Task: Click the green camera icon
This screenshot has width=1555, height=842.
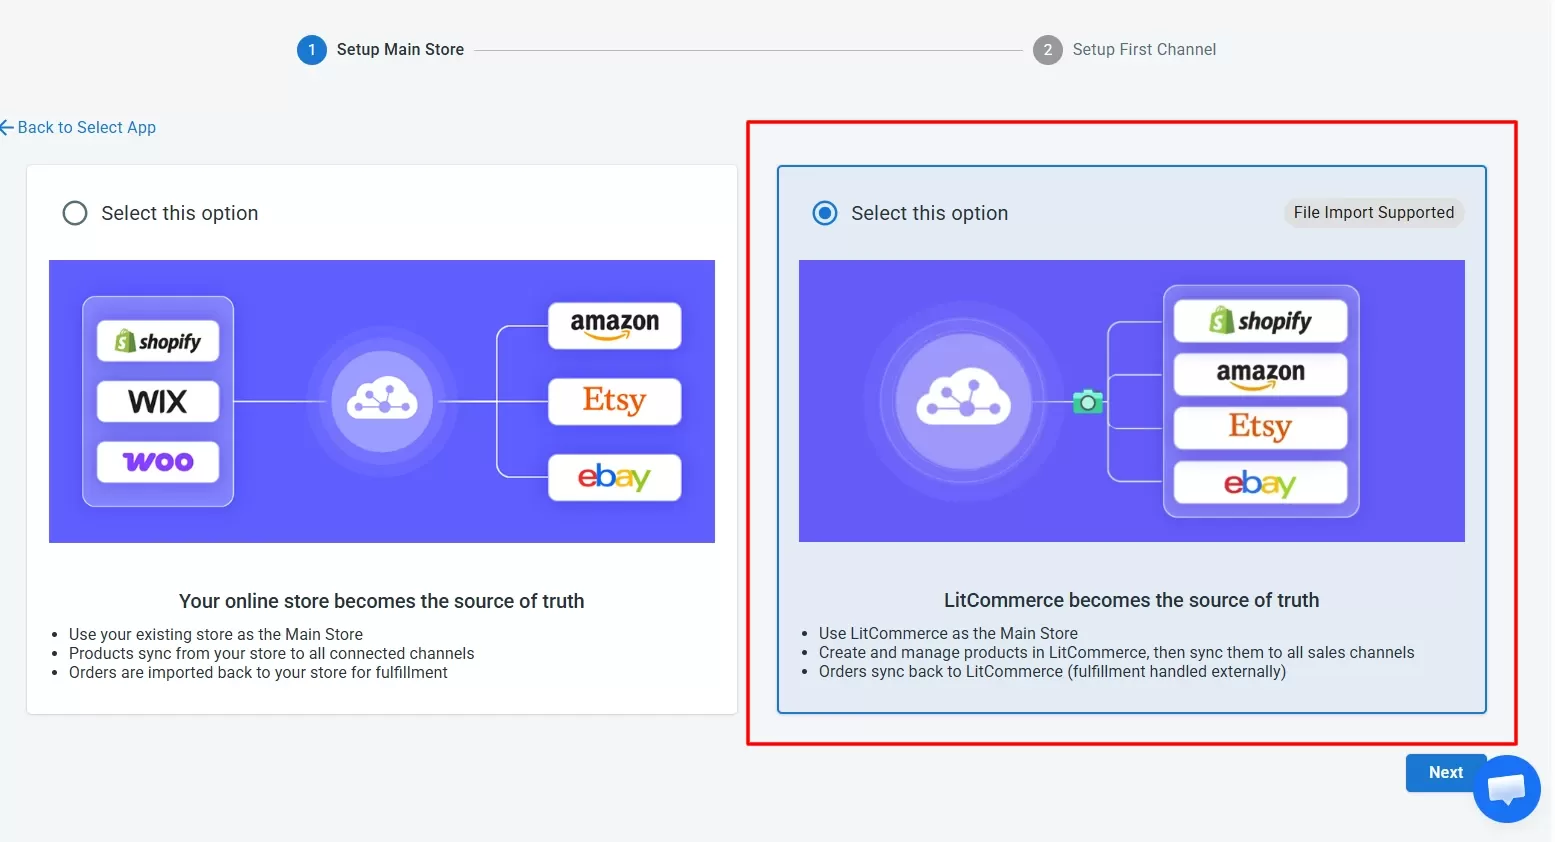Action: click(1087, 402)
